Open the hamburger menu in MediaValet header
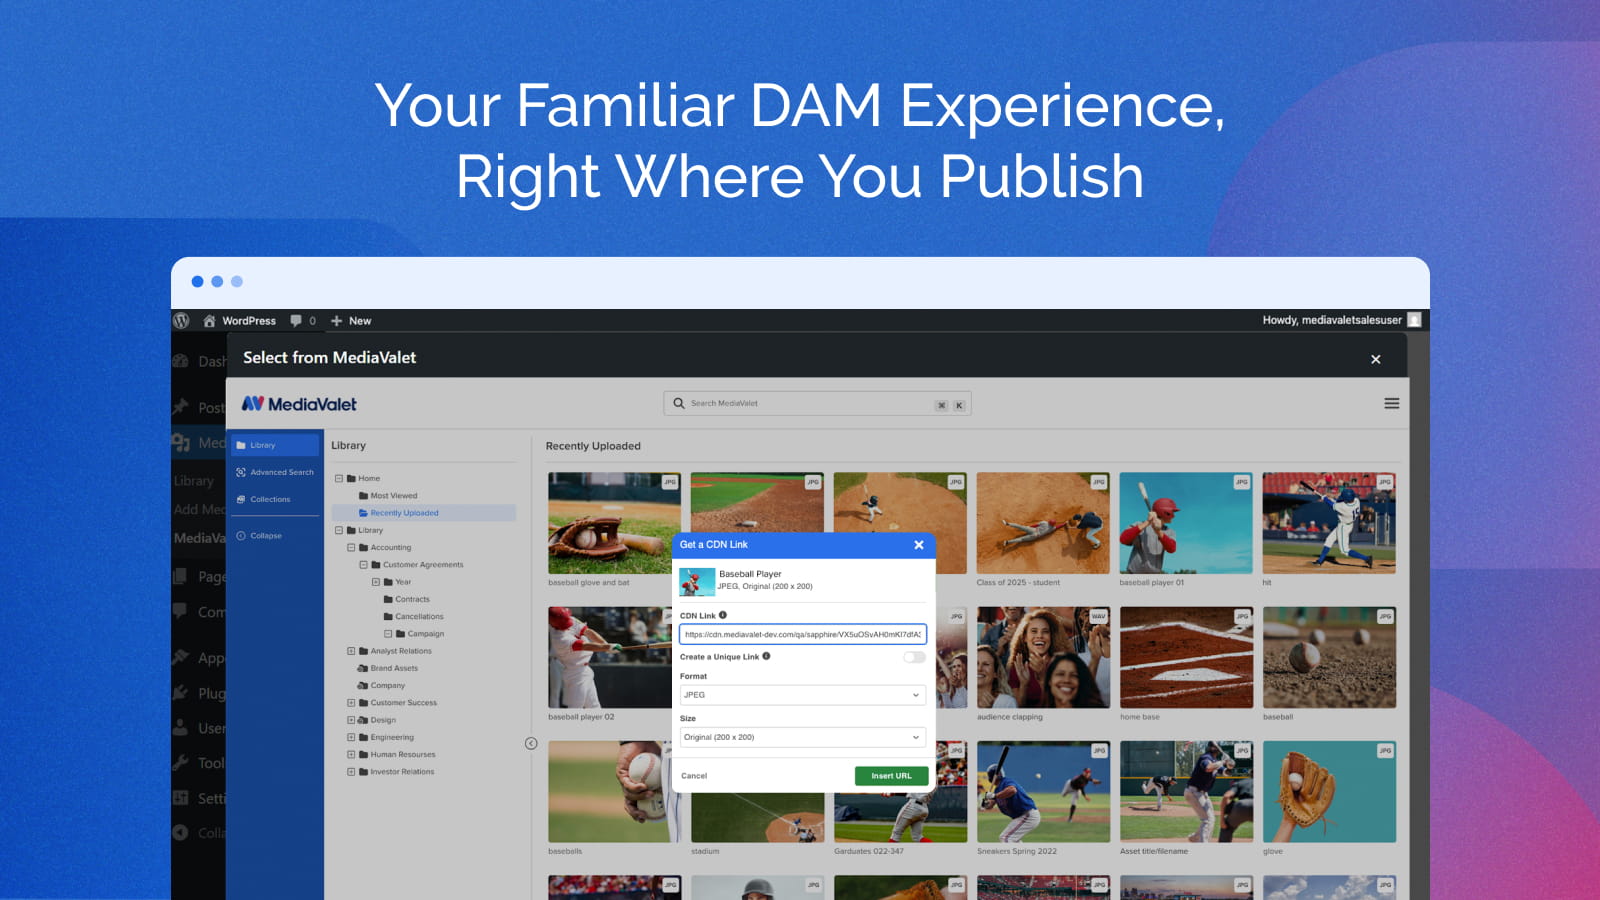This screenshot has height=900, width=1600. 1391,404
